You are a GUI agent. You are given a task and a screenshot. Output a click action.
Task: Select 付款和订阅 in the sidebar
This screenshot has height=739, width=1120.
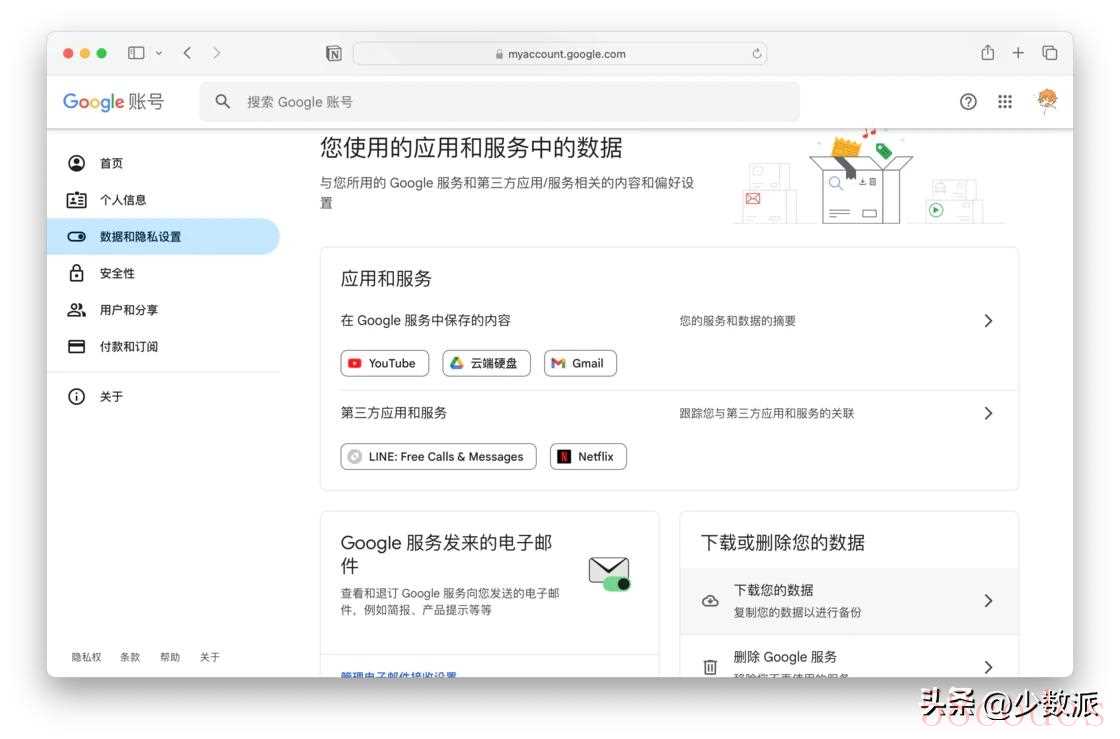pos(163,346)
